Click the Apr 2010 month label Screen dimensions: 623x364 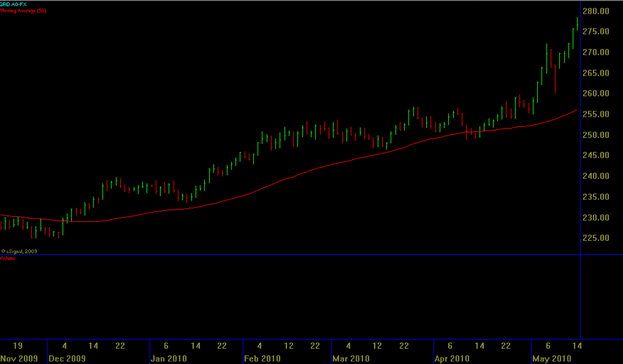click(452, 358)
